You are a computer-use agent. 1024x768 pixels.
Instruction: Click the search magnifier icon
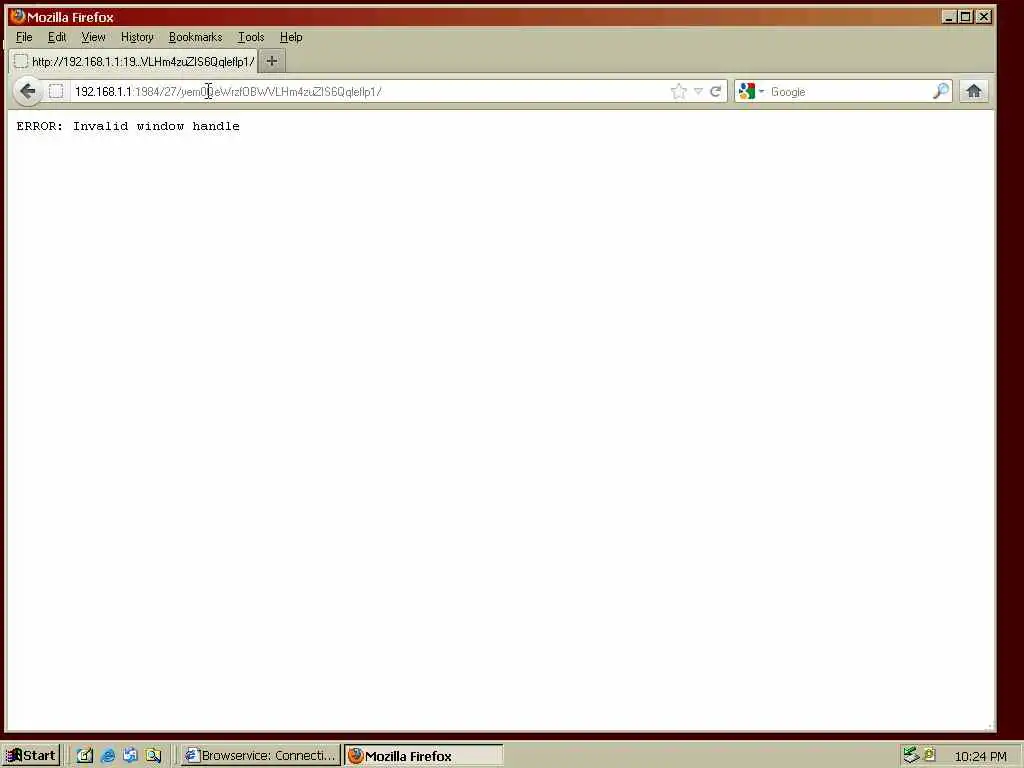tap(941, 91)
